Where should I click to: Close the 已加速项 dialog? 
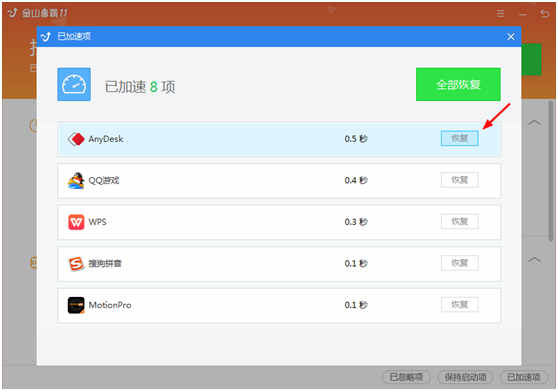[x=511, y=36]
